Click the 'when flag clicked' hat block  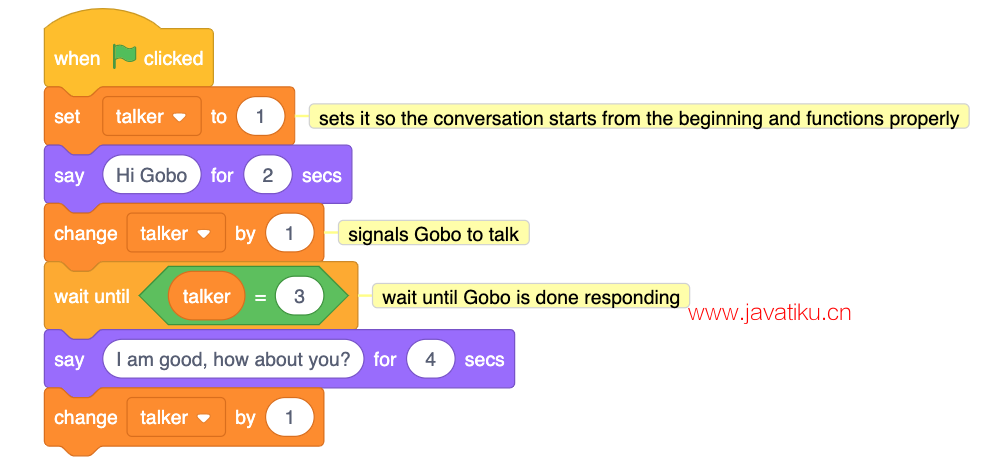coord(128,58)
